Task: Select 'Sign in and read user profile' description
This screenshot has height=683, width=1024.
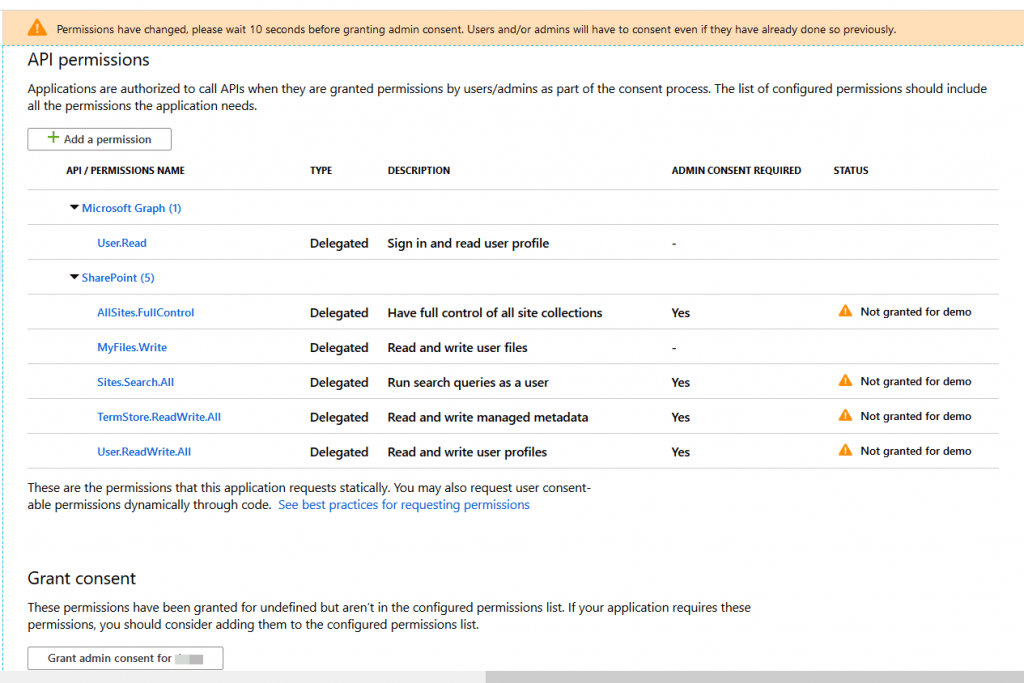Action: coord(468,243)
